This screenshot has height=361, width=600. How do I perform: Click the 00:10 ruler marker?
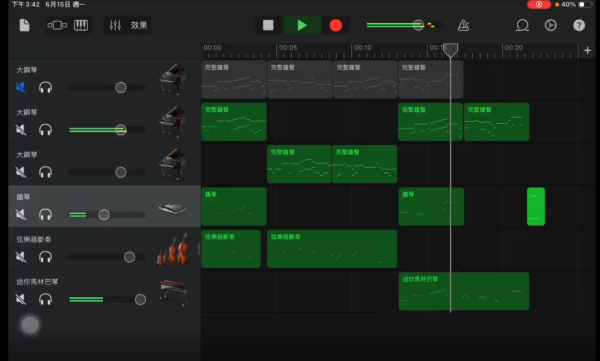coord(362,48)
